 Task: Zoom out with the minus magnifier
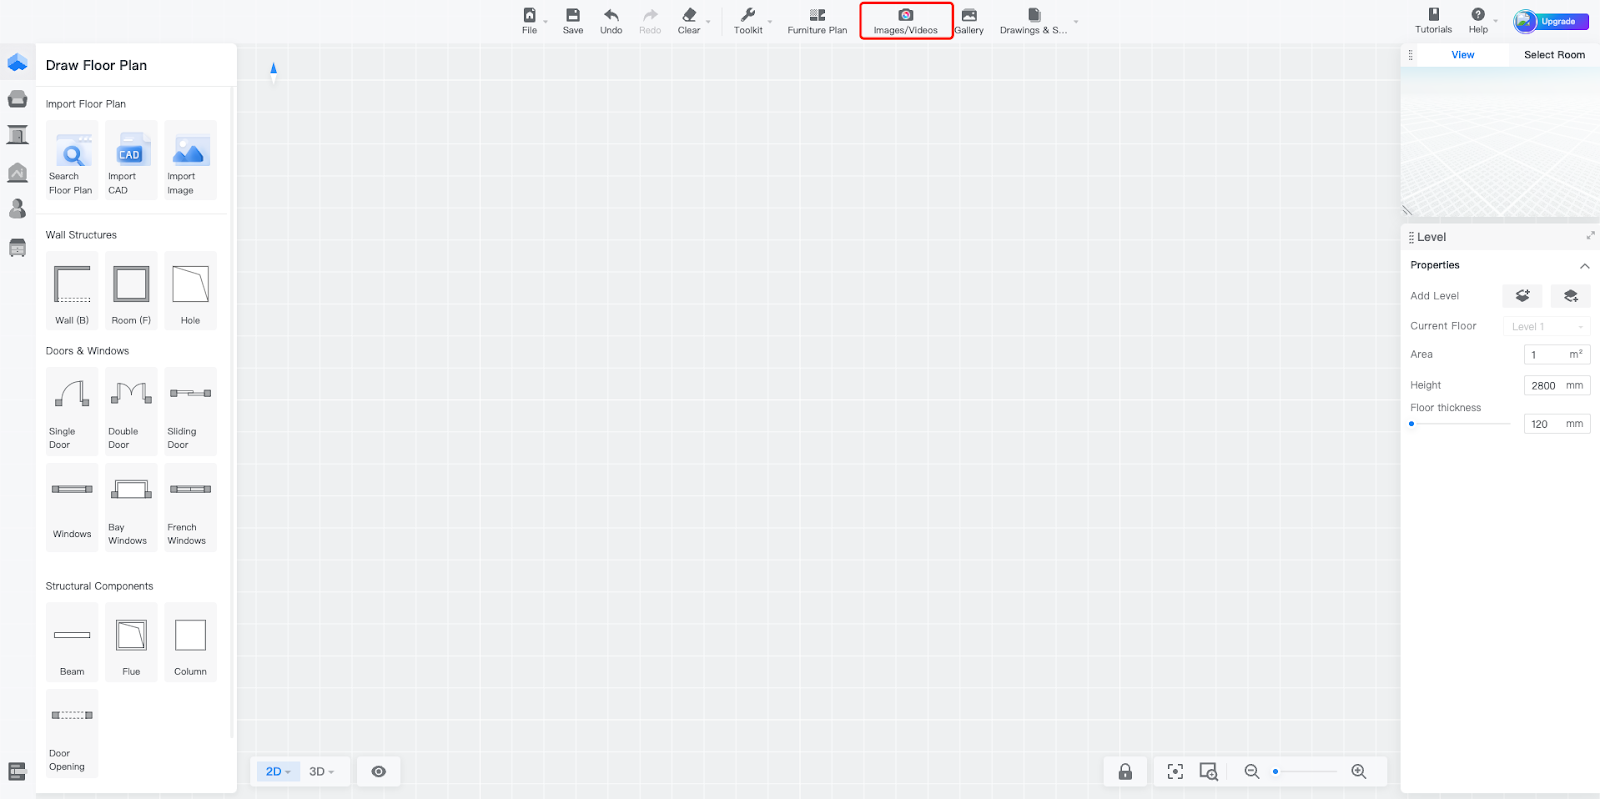tap(1251, 771)
